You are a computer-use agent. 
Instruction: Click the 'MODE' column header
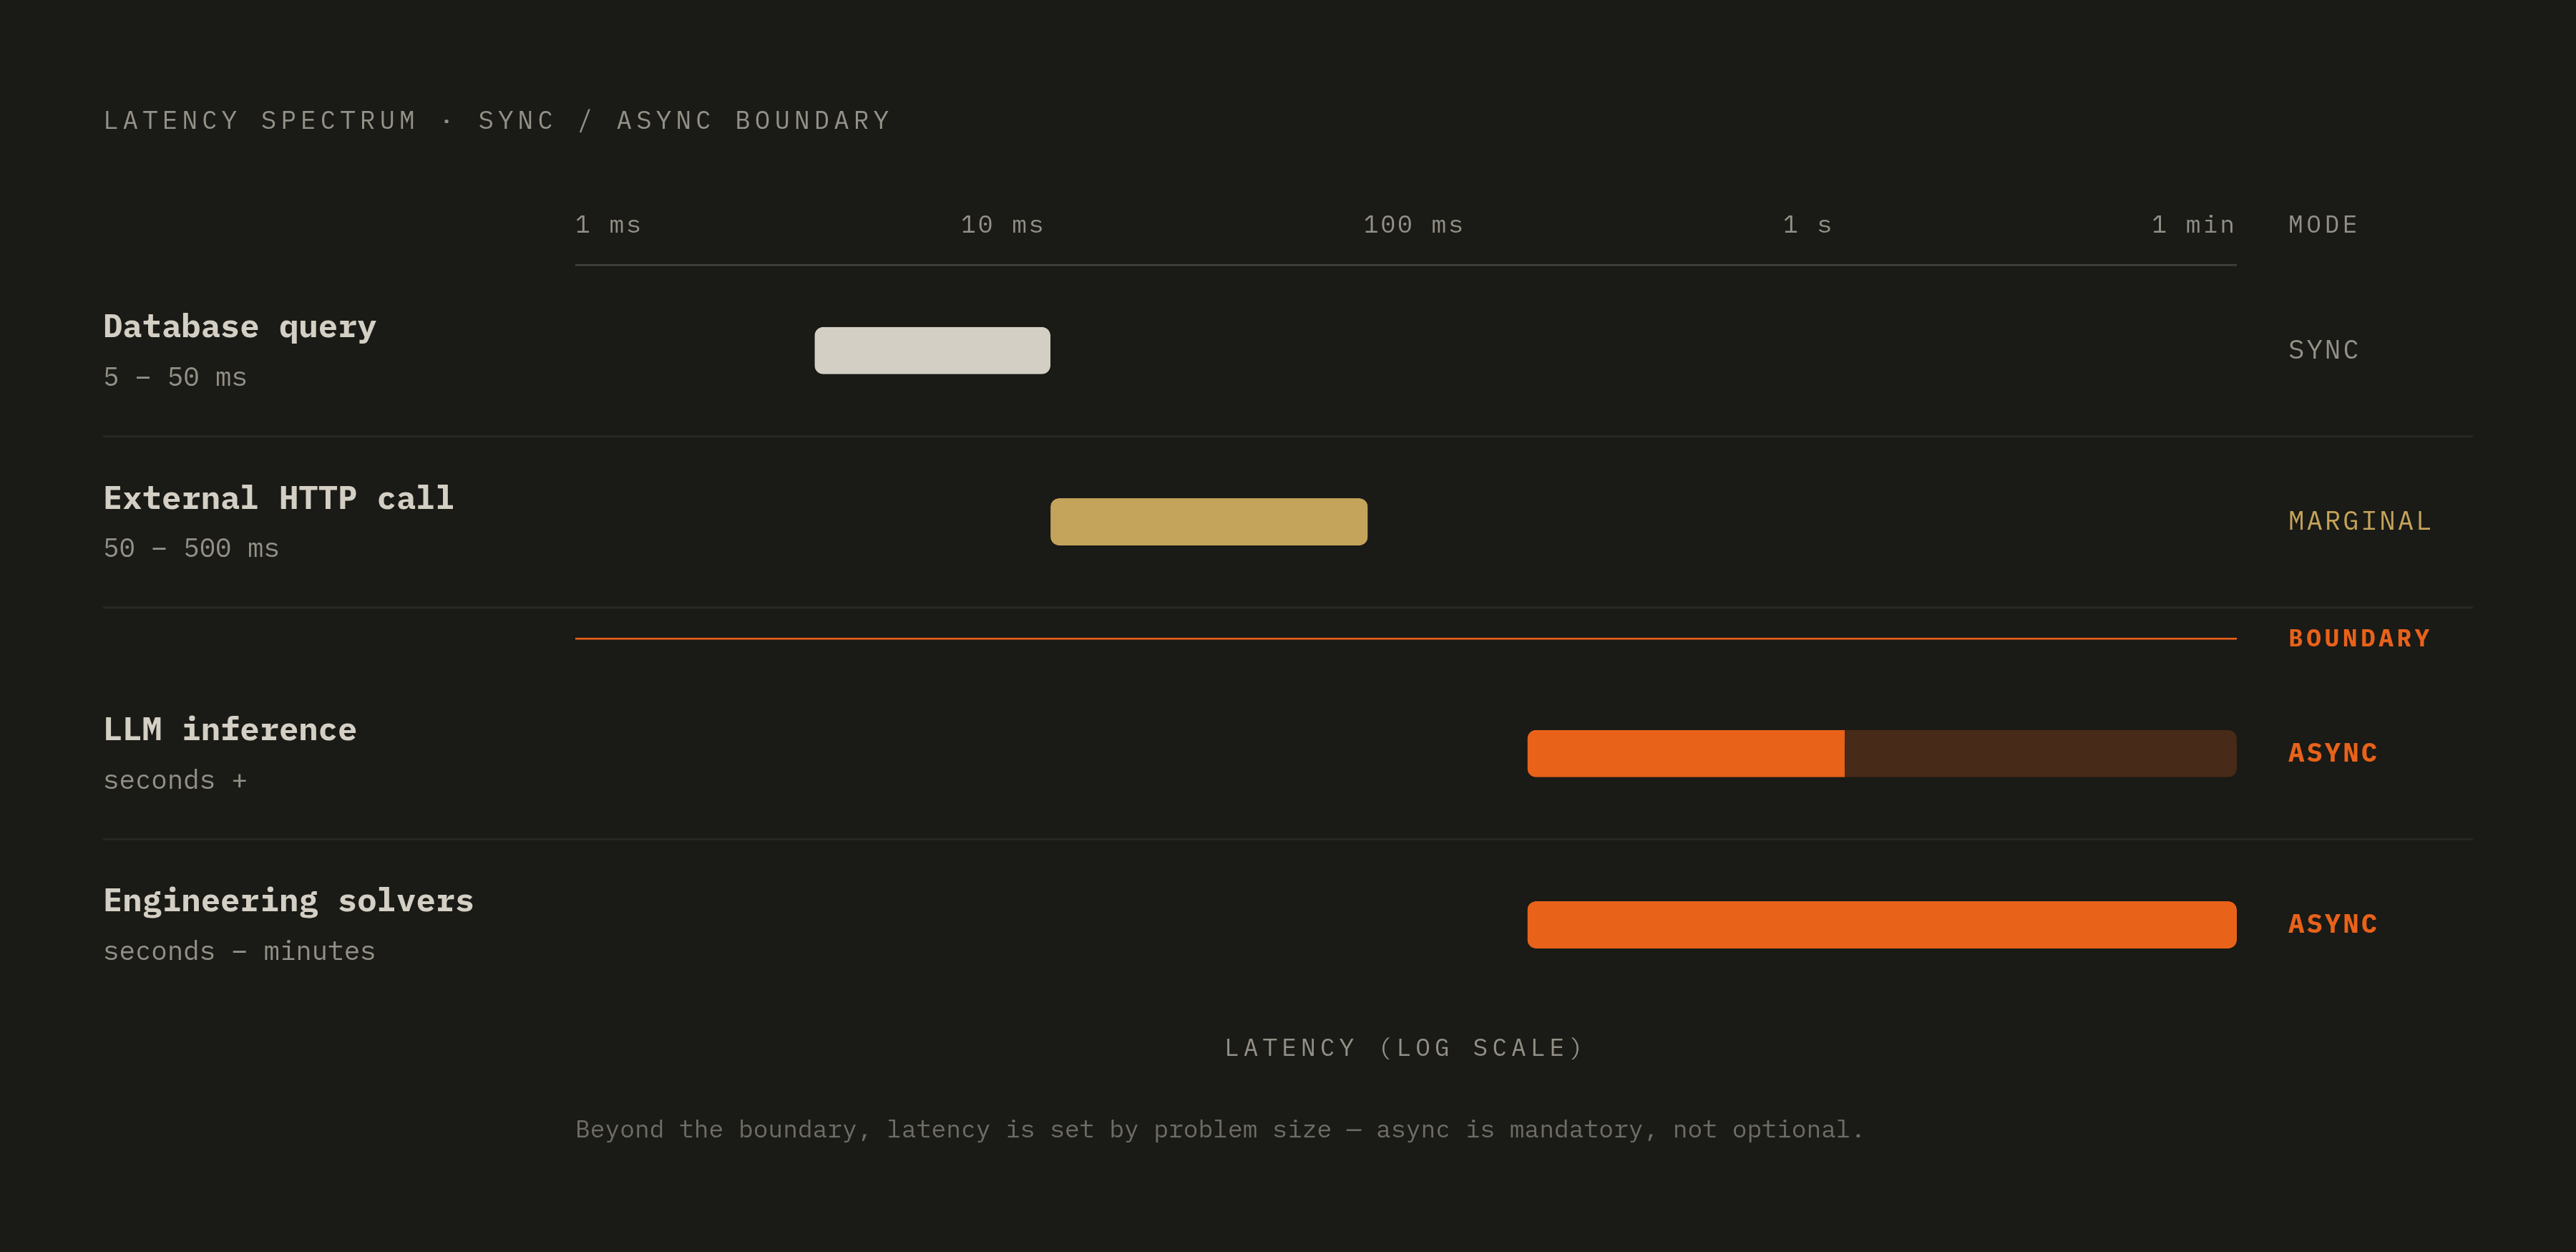pyautogui.click(x=2323, y=225)
